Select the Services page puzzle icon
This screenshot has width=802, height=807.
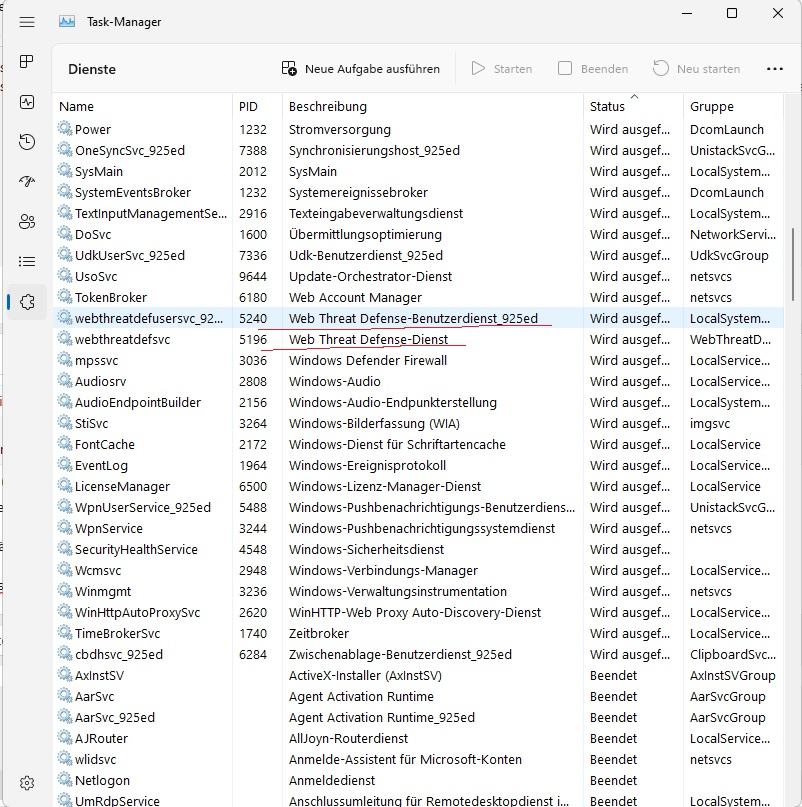point(27,302)
